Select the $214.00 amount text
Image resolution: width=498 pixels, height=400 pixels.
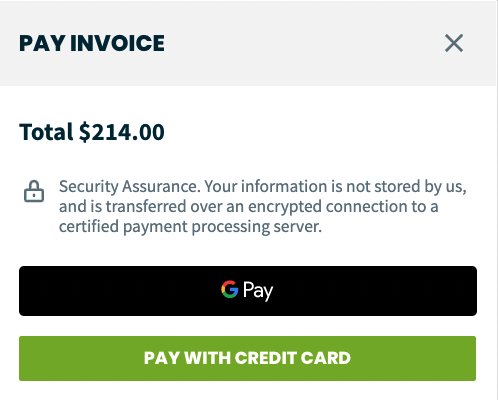[x=122, y=132]
